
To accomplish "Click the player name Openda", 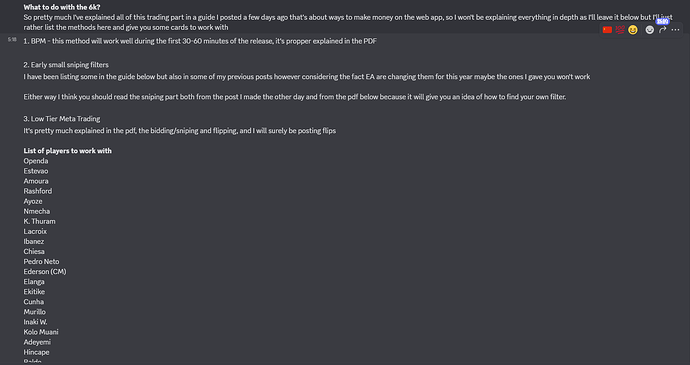I will tap(36, 161).
